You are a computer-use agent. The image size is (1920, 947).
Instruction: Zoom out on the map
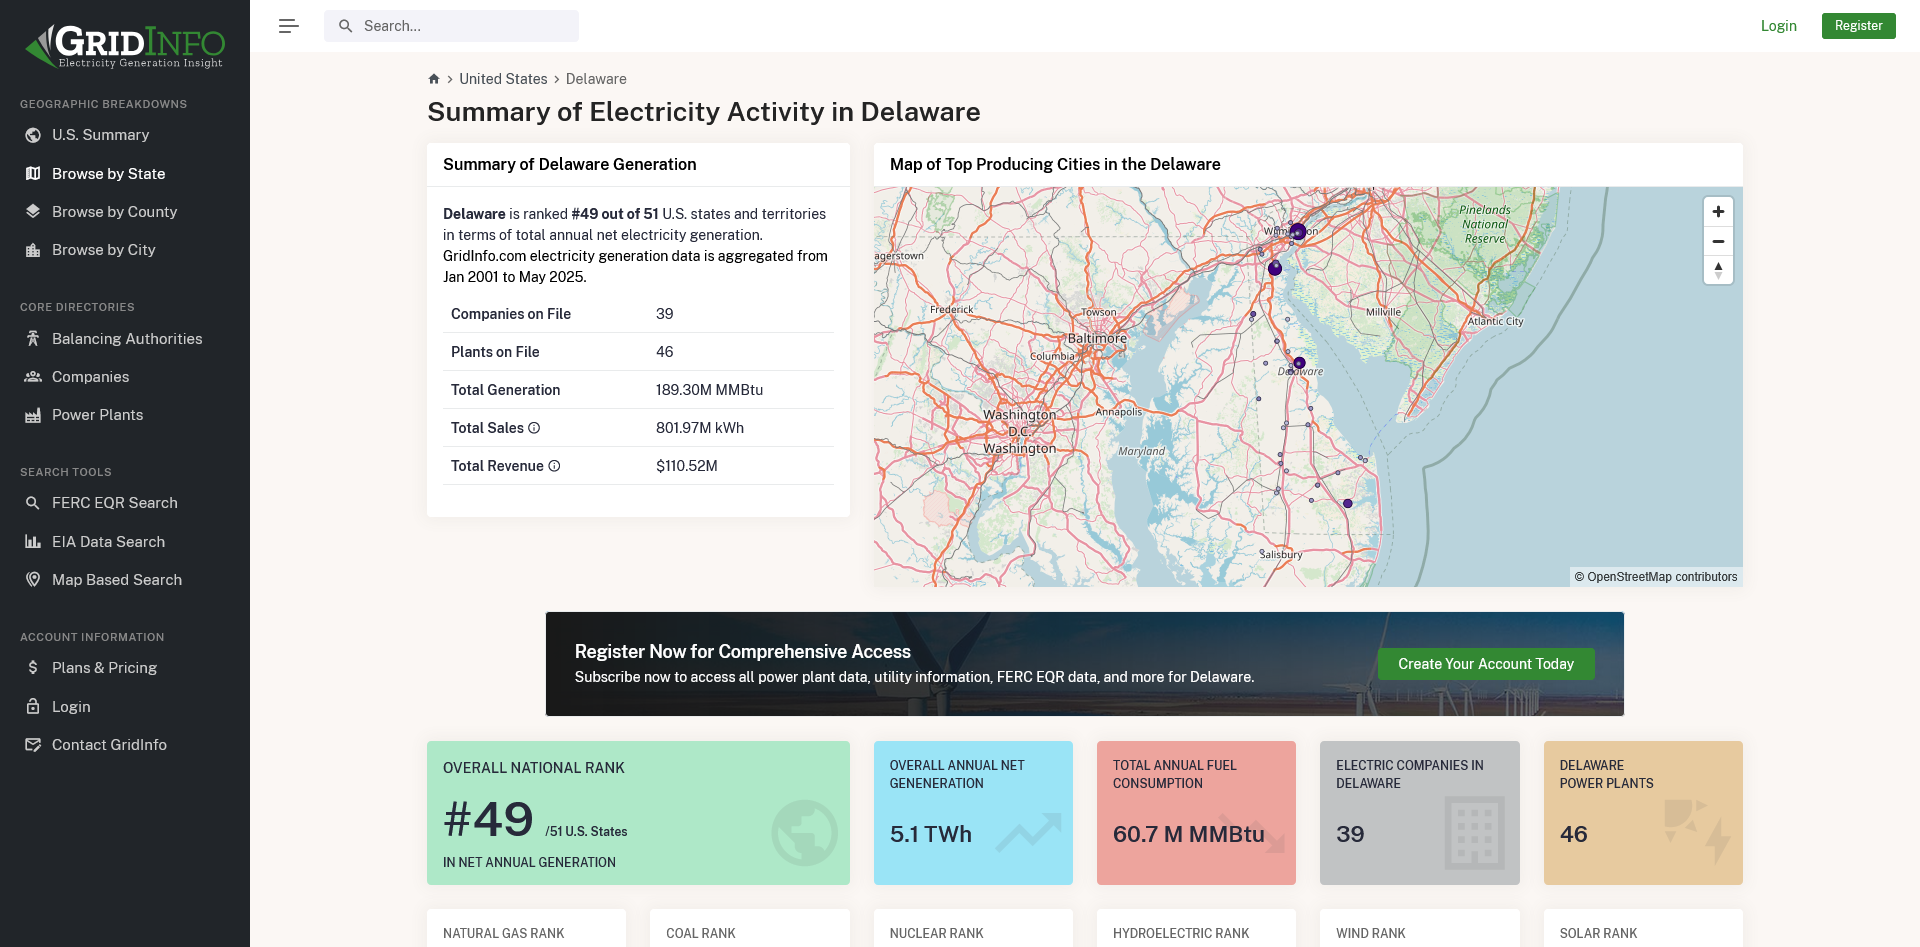click(1718, 241)
